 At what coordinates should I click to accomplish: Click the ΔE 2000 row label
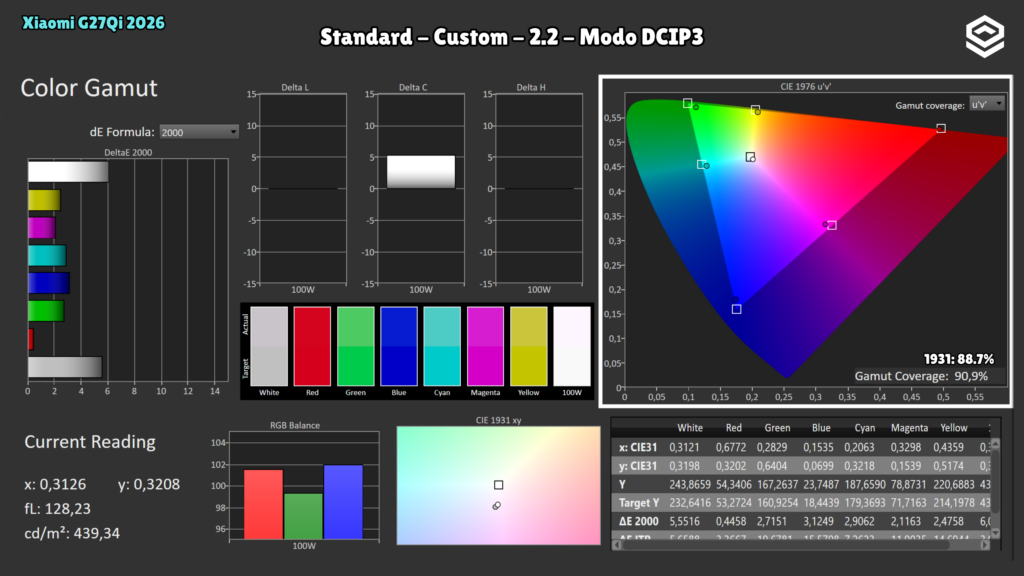pyautogui.click(x=639, y=521)
